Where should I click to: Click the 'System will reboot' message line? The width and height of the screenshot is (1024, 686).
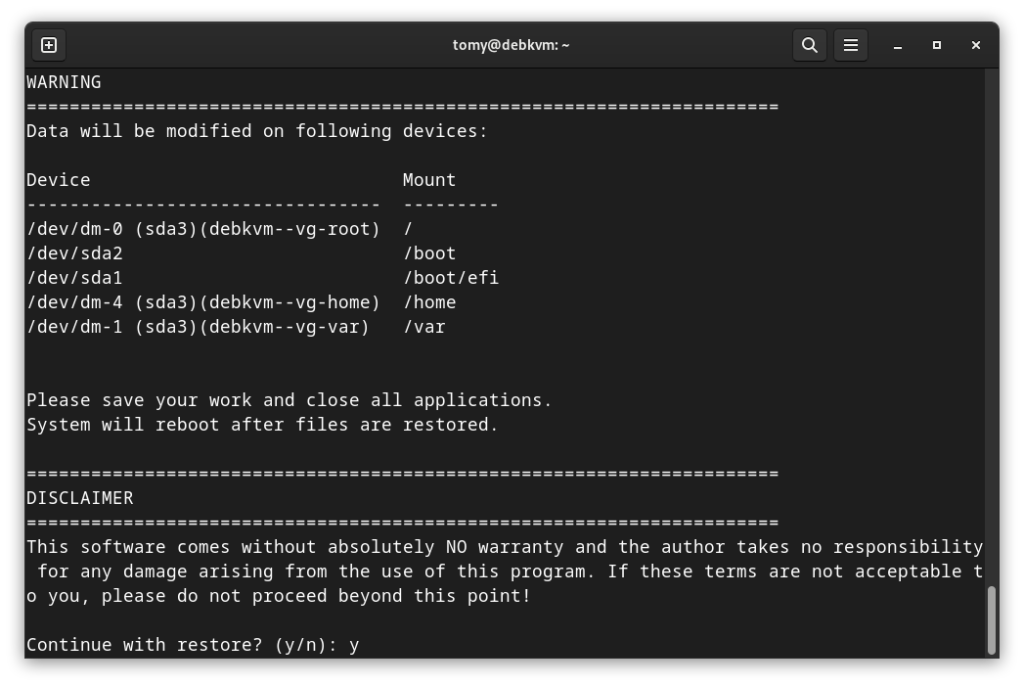pos(262,425)
